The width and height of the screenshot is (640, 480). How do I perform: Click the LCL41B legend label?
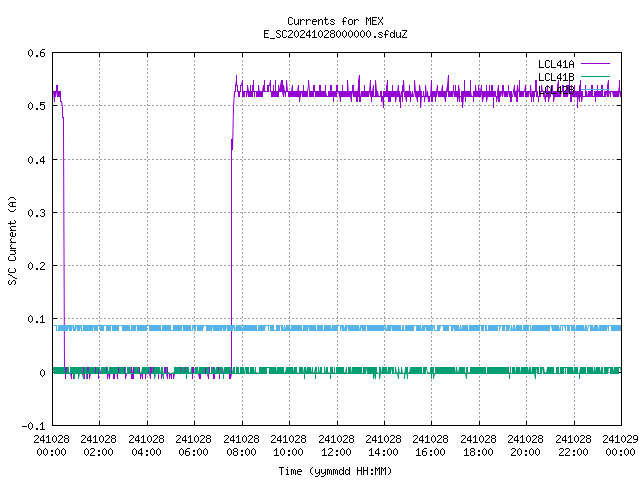pyautogui.click(x=556, y=77)
